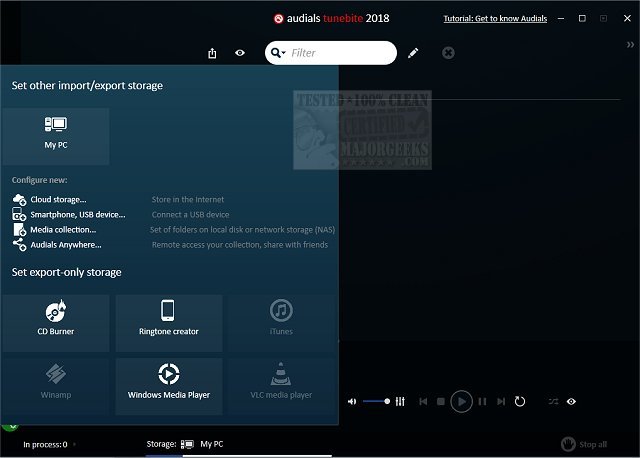Open the Storage: My PC selector
This screenshot has height=458, width=640.
185,444
